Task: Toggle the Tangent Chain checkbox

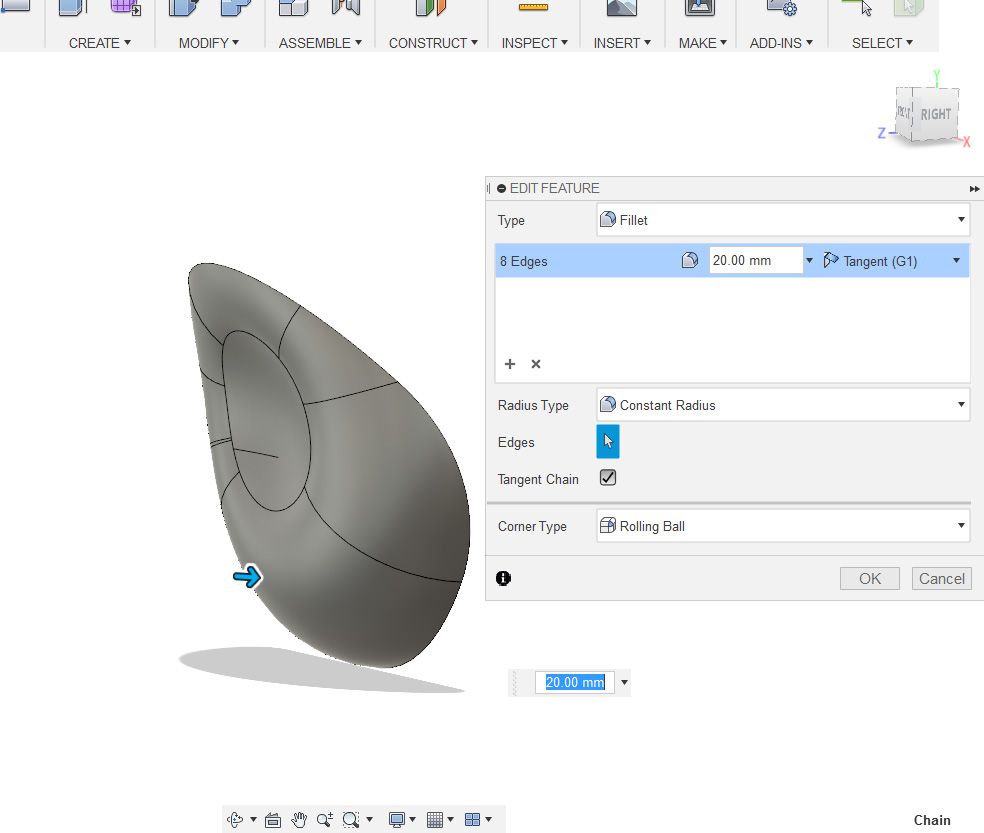Action: [x=607, y=478]
